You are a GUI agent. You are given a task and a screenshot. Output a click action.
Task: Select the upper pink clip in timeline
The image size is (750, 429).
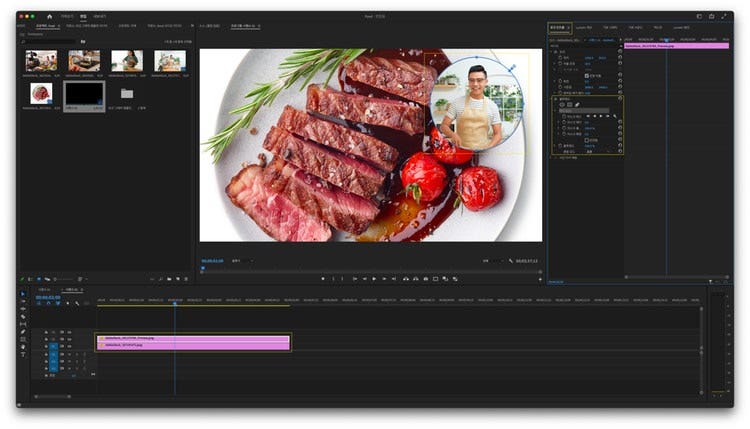tap(193, 338)
